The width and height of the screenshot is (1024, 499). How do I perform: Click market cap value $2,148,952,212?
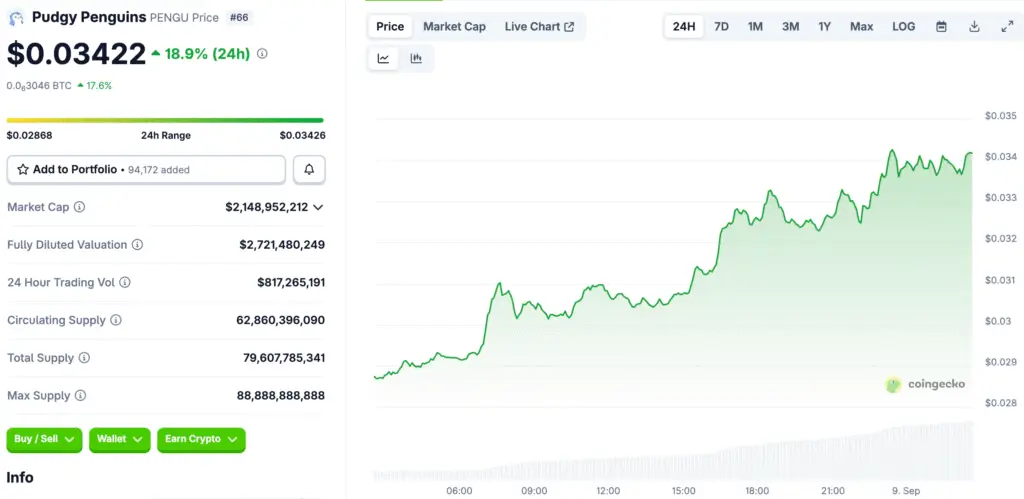(x=266, y=207)
